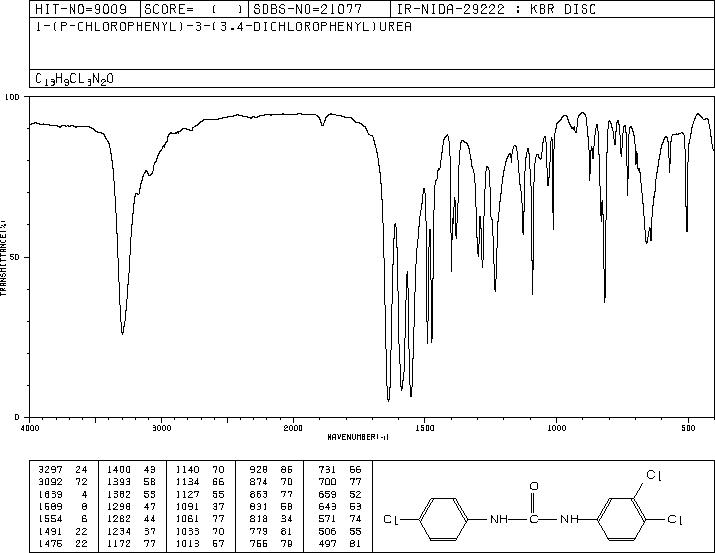
Task: Click the central C atom of urea structure
Action: (x=534, y=519)
